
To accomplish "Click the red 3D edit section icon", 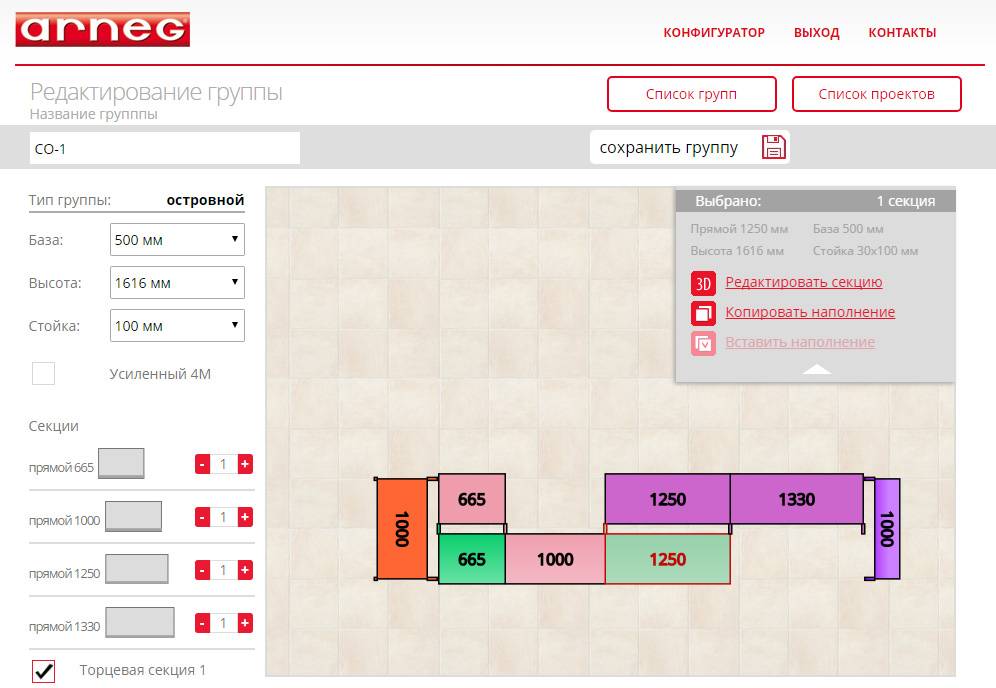I will tap(703, 283).
